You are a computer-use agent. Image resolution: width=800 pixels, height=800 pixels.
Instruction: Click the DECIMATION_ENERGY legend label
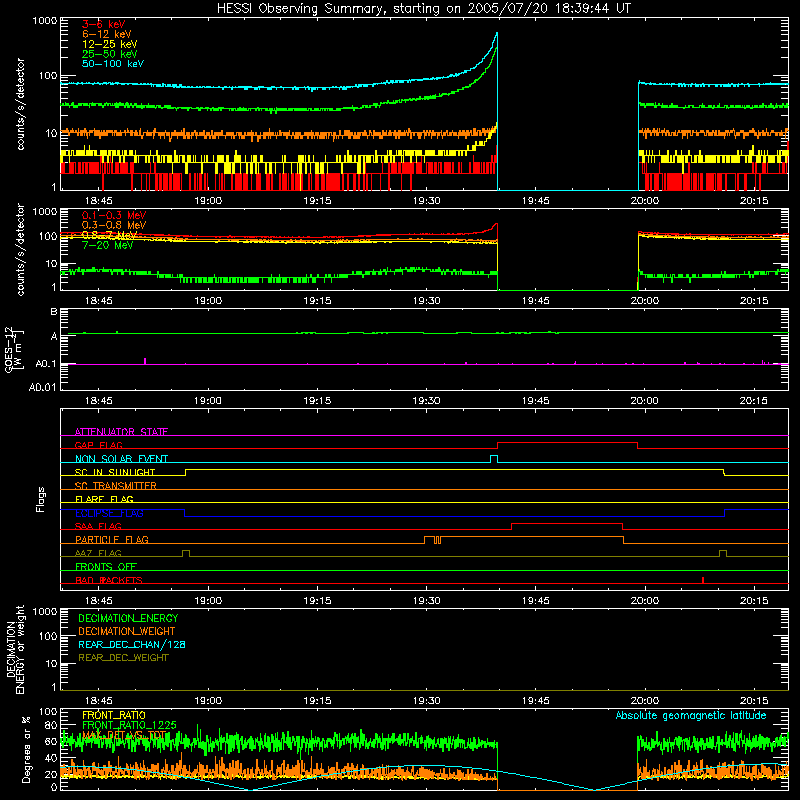pyautogui.click(x=128, y=618)
